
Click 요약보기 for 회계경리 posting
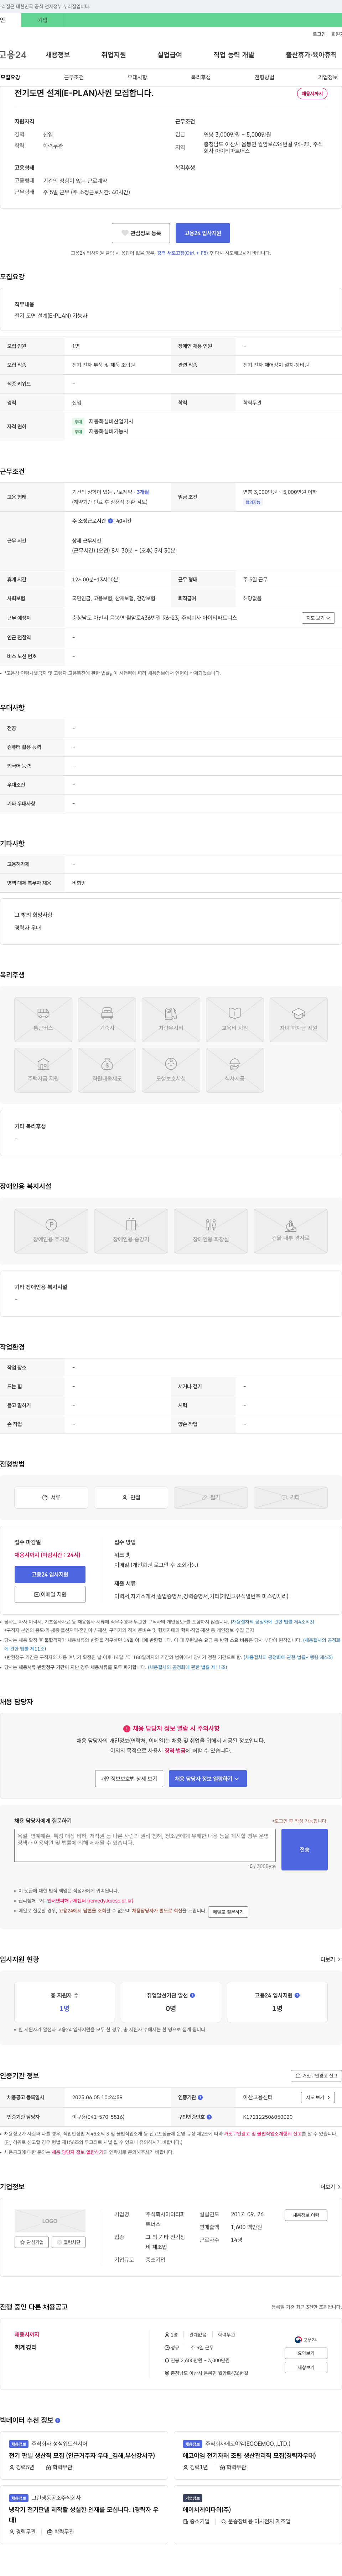pyautogui.click(x=306, y=2353)
